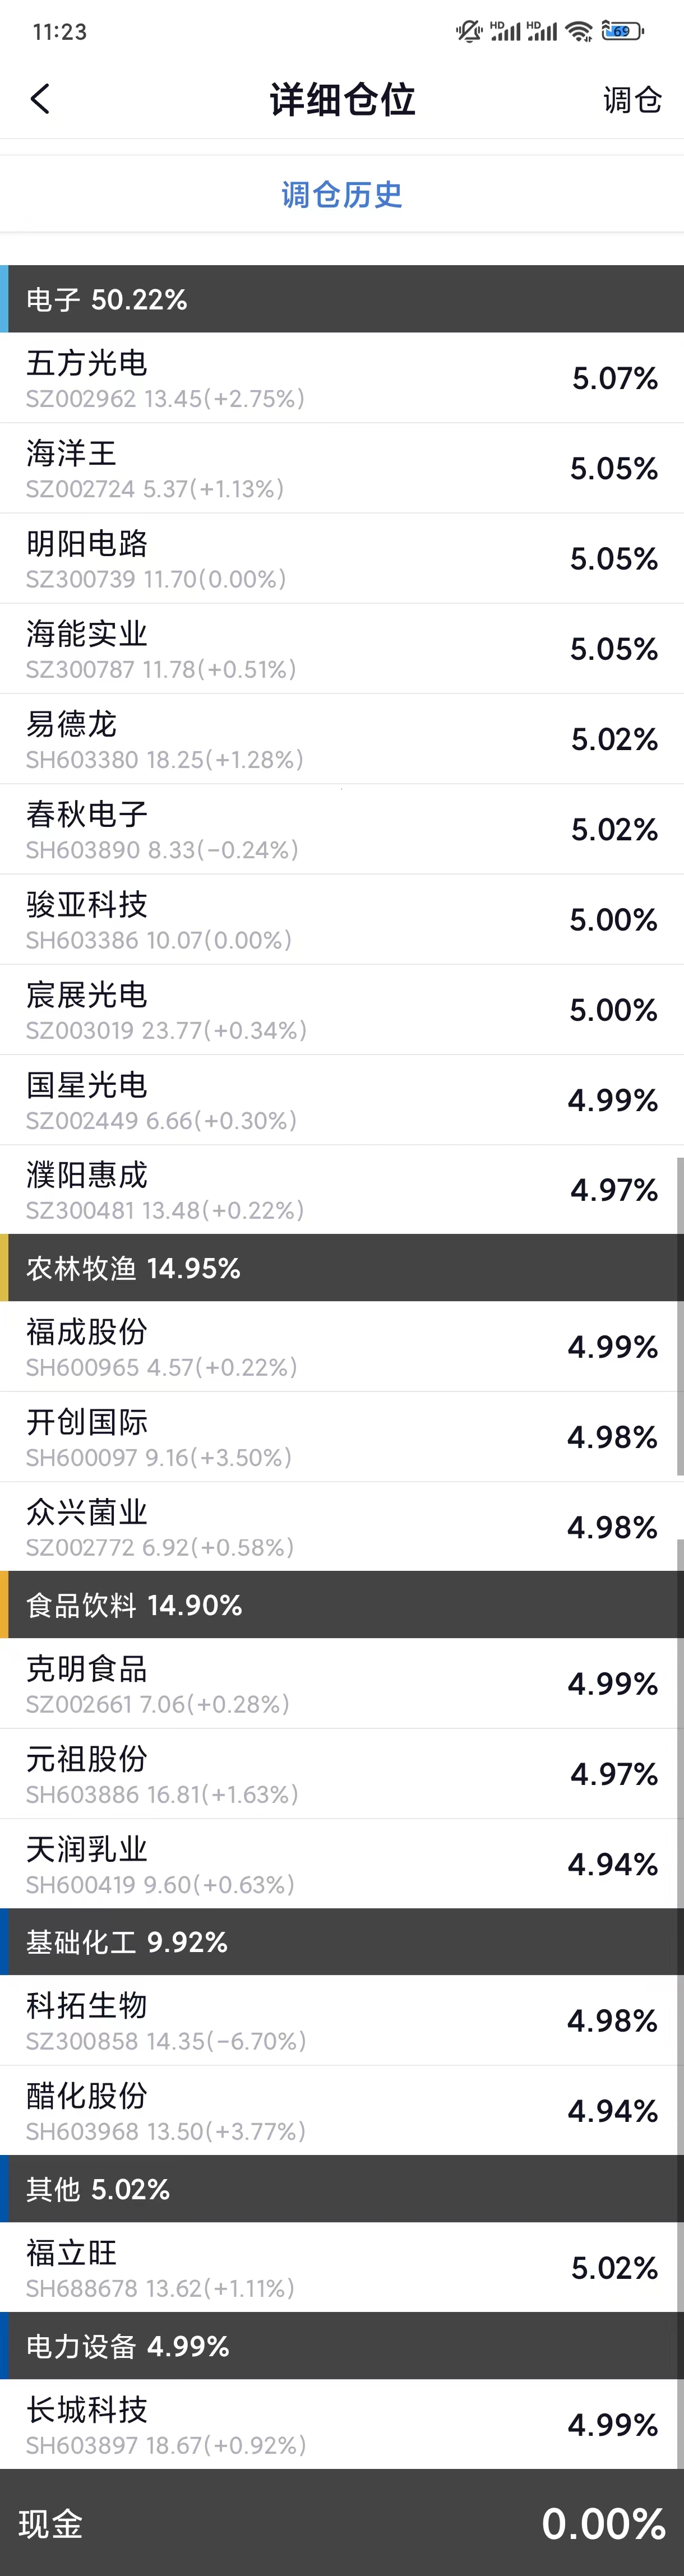684x2576 pixels.
Task: Open the 调仓历史 history link
Action: pyautogui.click(x=342, y=194)
